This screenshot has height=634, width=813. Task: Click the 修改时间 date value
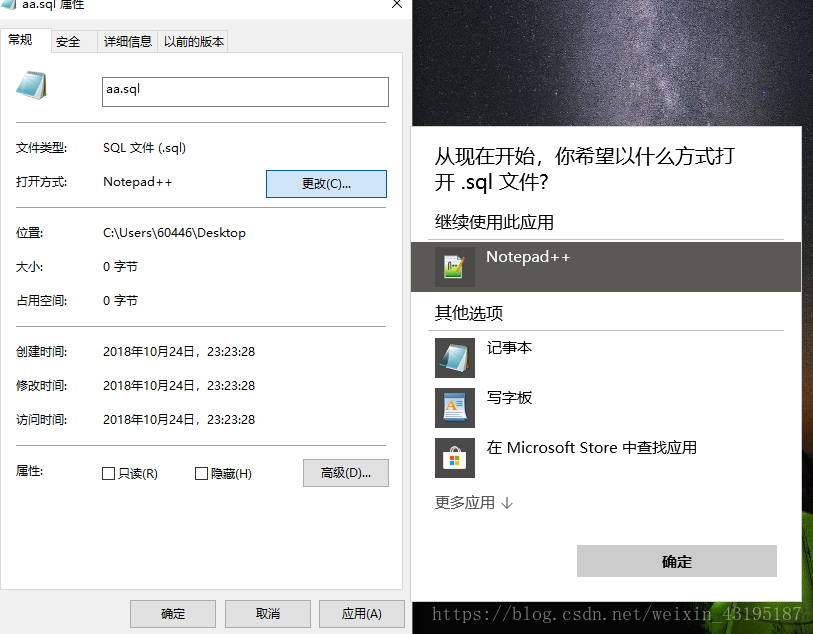tap(179, 386)
